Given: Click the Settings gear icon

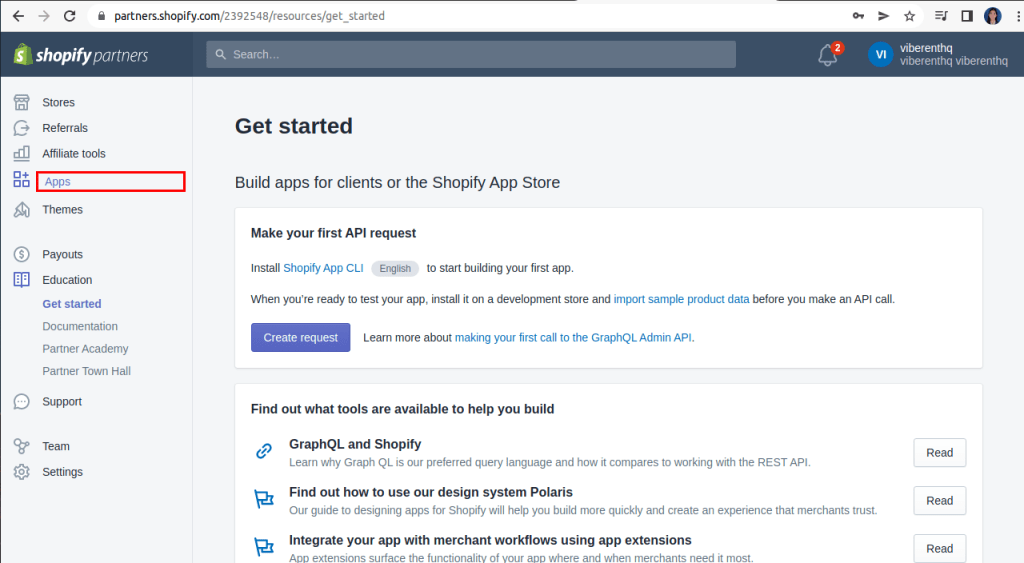Looking at the screenshot, I should coord(21,472).
